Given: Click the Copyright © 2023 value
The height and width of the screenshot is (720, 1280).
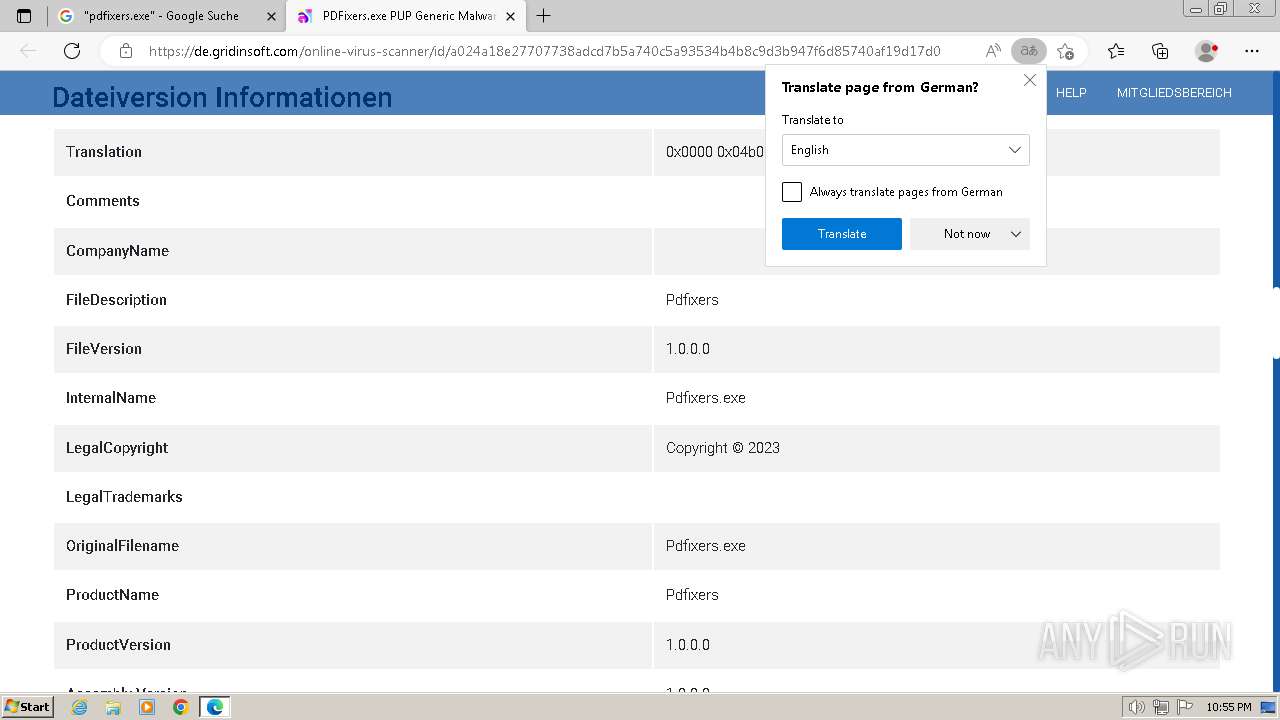Looking at the screenshot, I should (x=723, y=448).
